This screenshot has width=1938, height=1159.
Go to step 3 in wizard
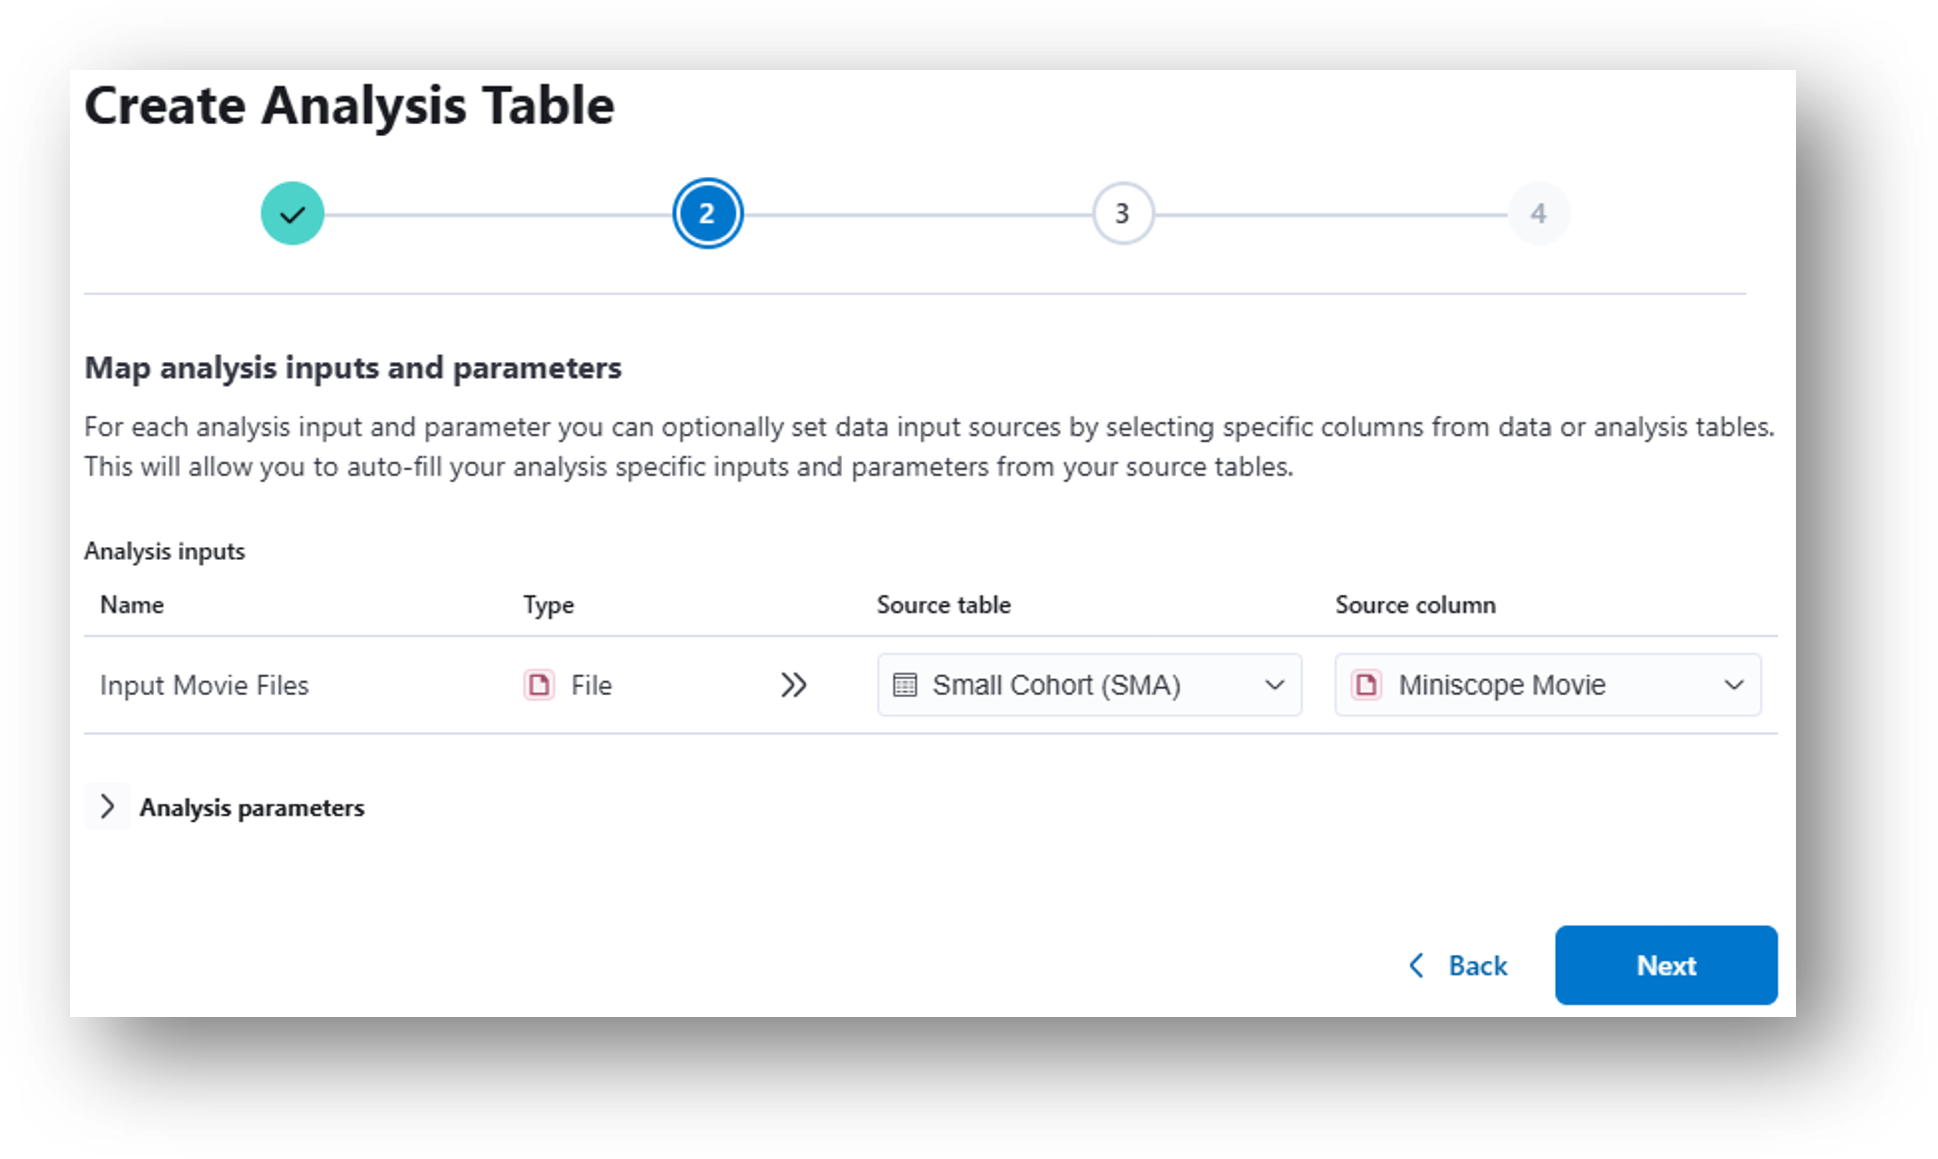pos(1122,213)
